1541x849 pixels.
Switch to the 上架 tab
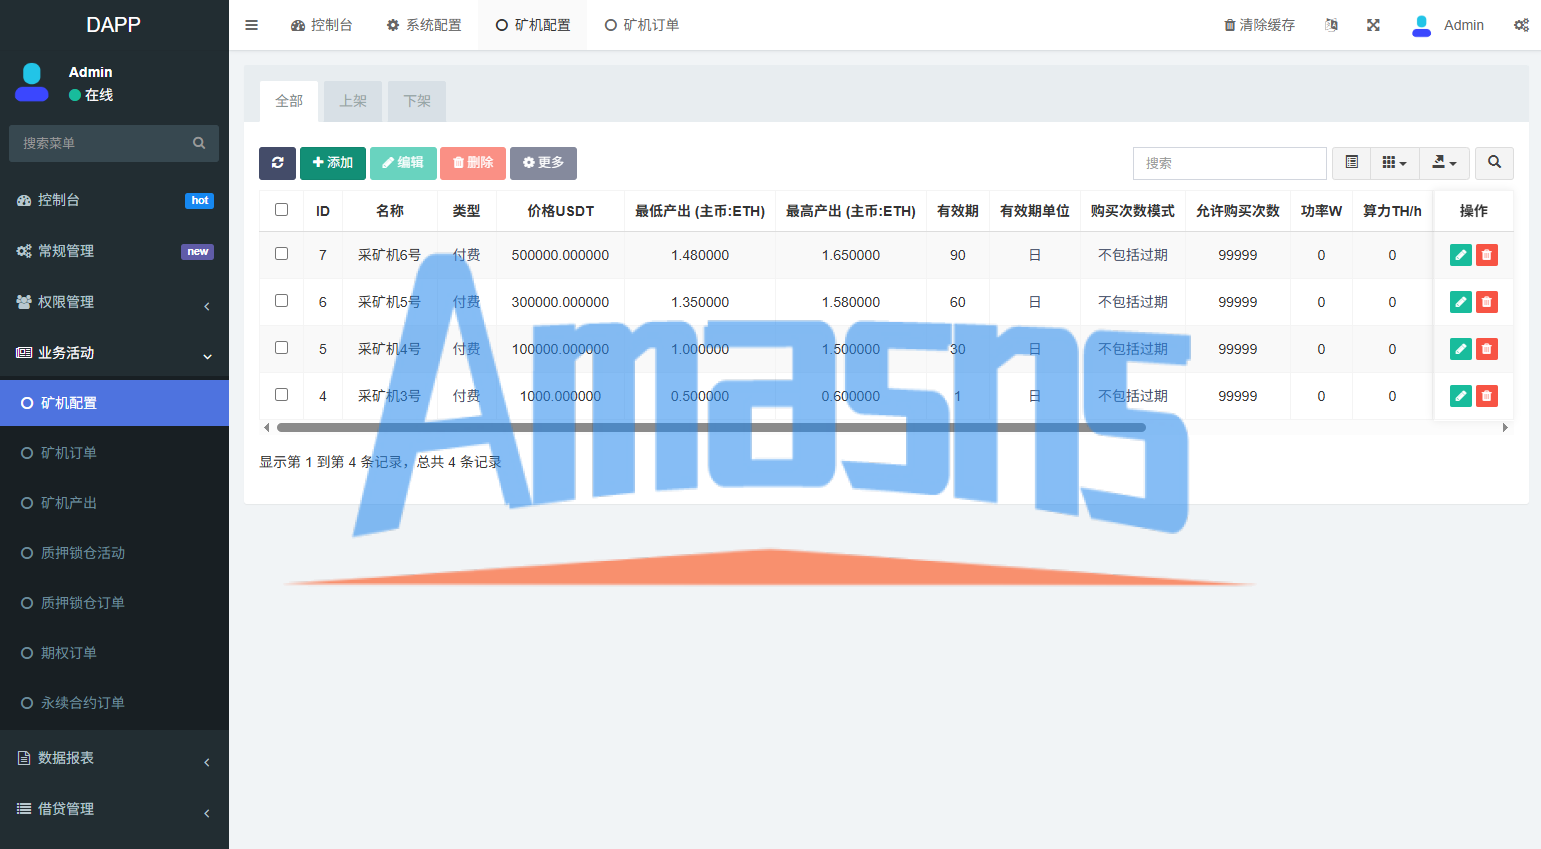[353, 101]
